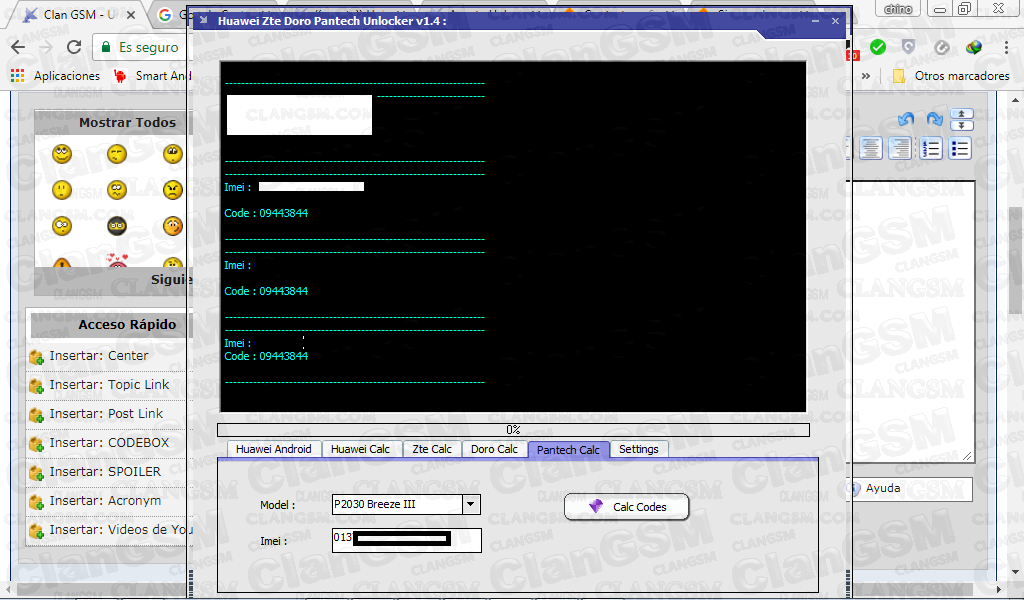1024x600 pixels.
Task: Insert a bulleted list in the editor
Action: click(960, 149)
